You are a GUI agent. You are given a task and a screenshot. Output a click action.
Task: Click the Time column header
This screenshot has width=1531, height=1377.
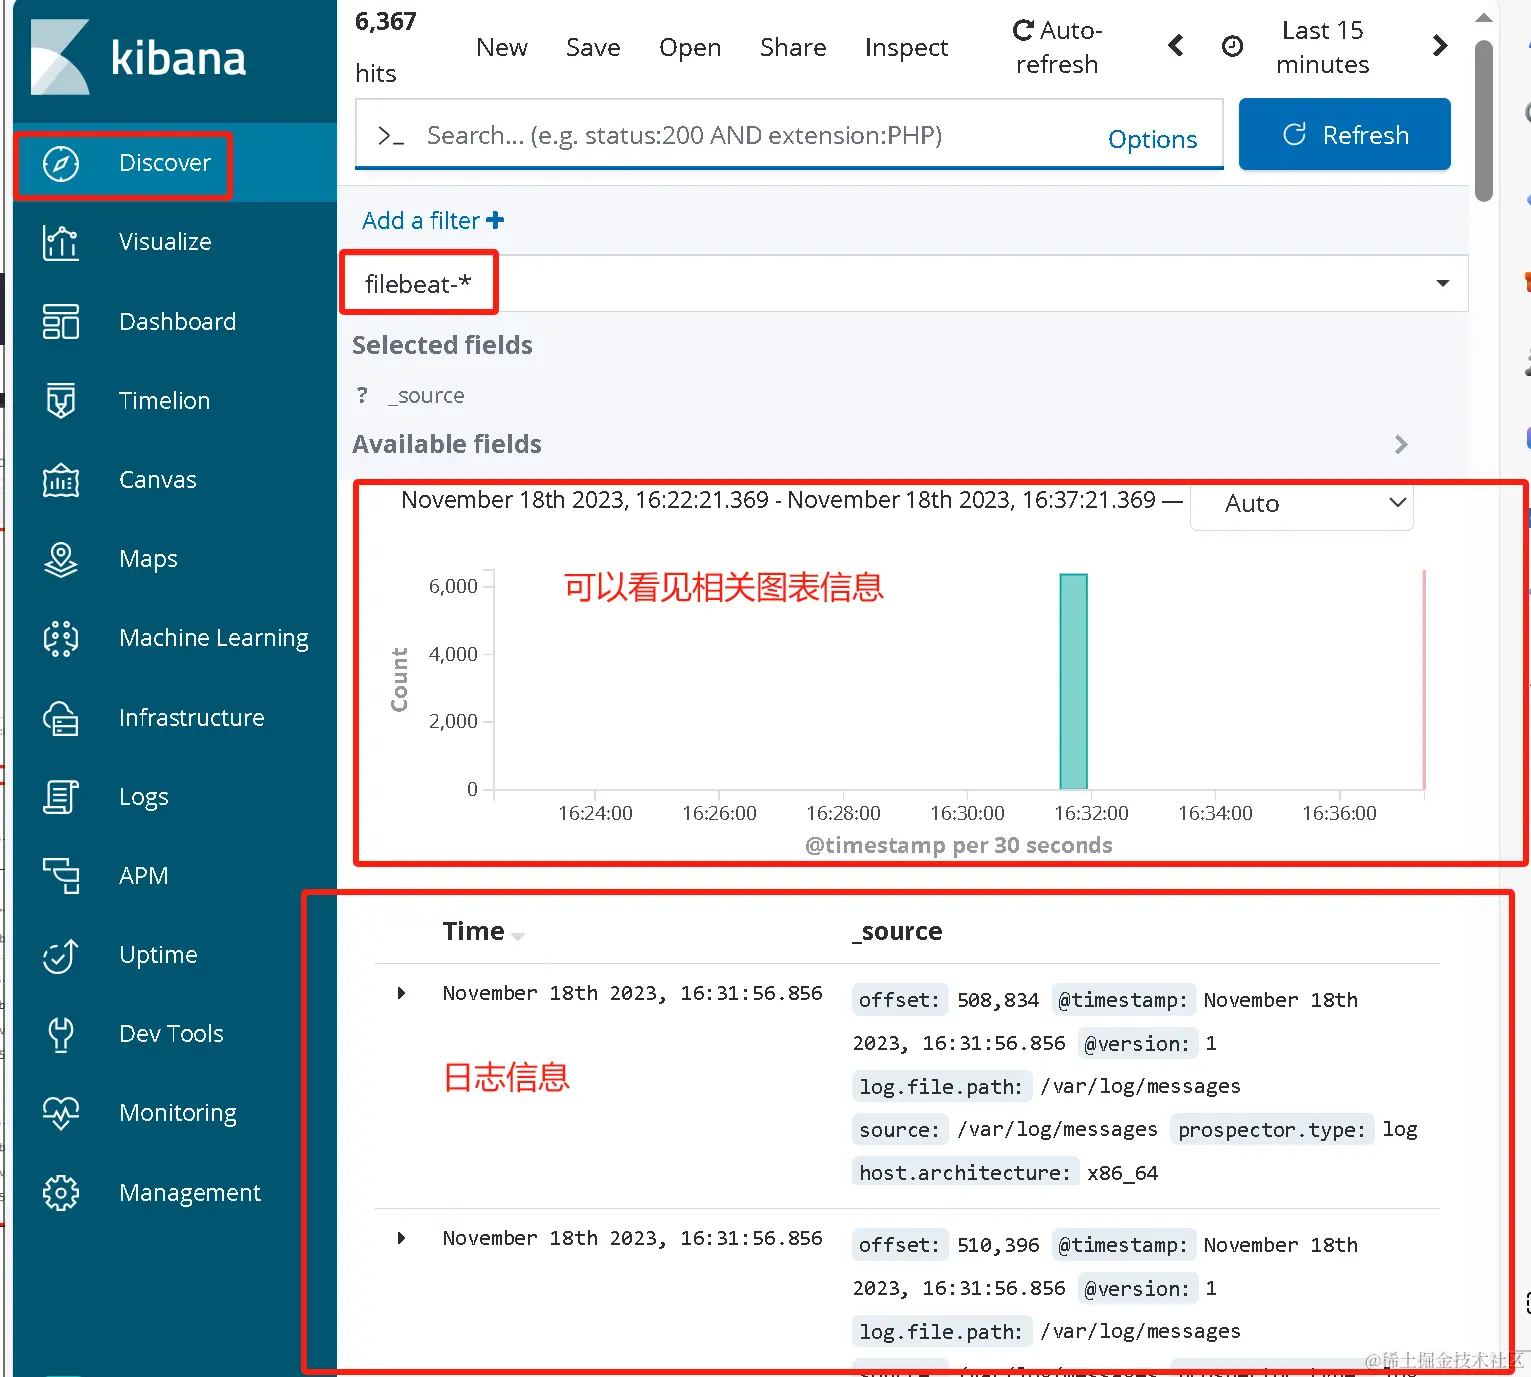[473, 931]
